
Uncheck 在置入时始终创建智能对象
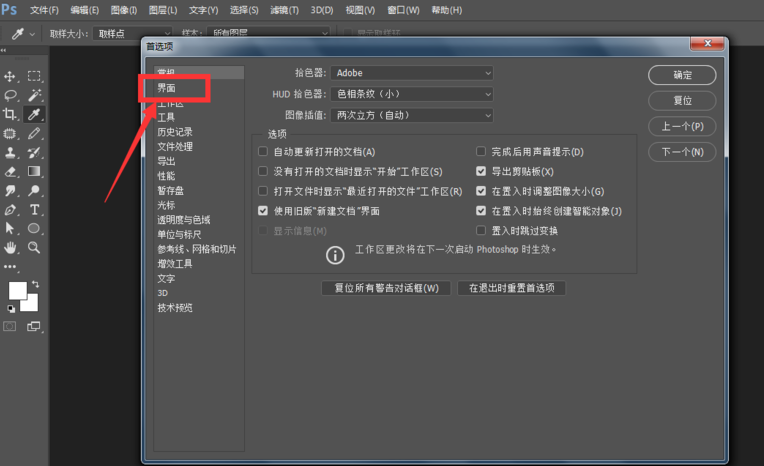(481, 211)
